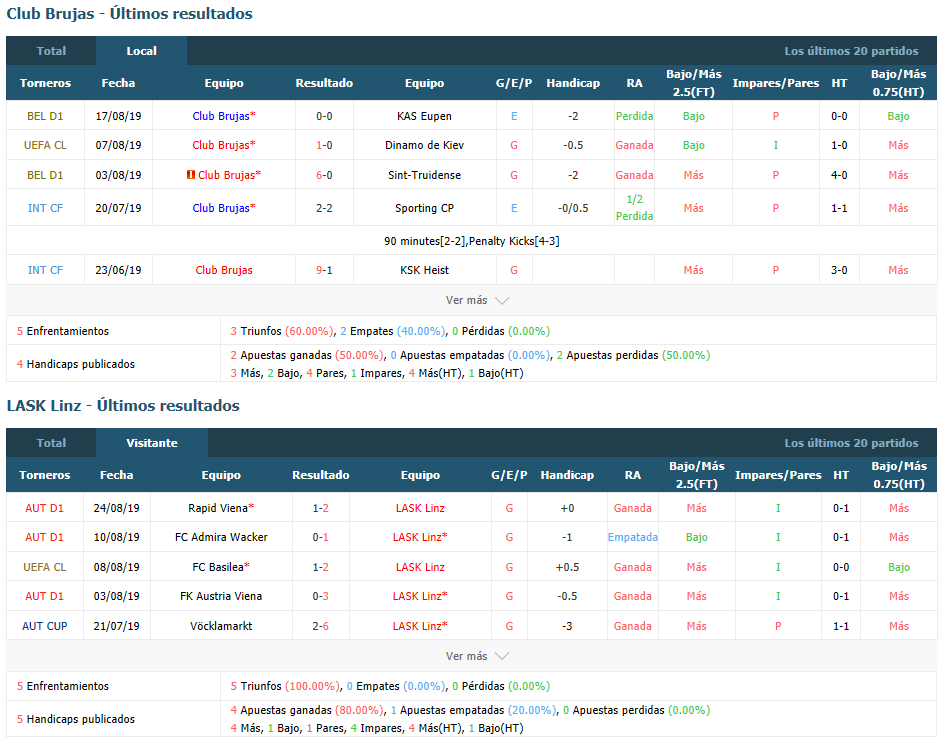941x743 pixels.
Task: Expand Ver más under LASK Linz results
Action: tap(477, 656)
